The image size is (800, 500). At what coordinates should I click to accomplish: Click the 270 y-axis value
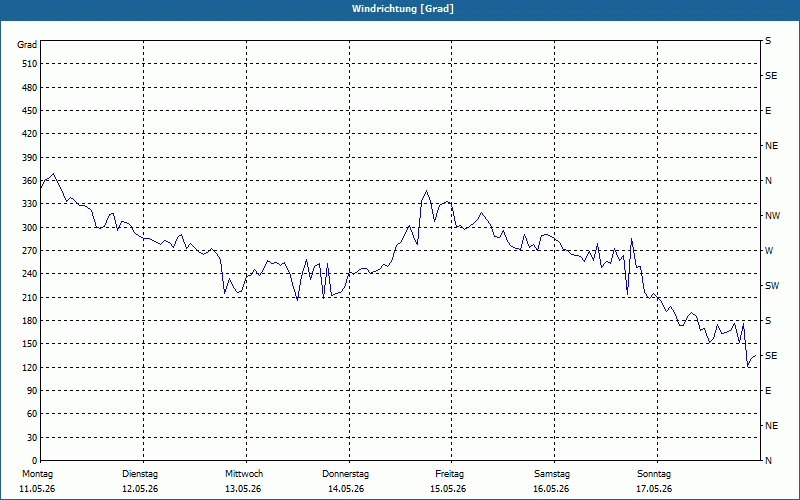point(30,251)
